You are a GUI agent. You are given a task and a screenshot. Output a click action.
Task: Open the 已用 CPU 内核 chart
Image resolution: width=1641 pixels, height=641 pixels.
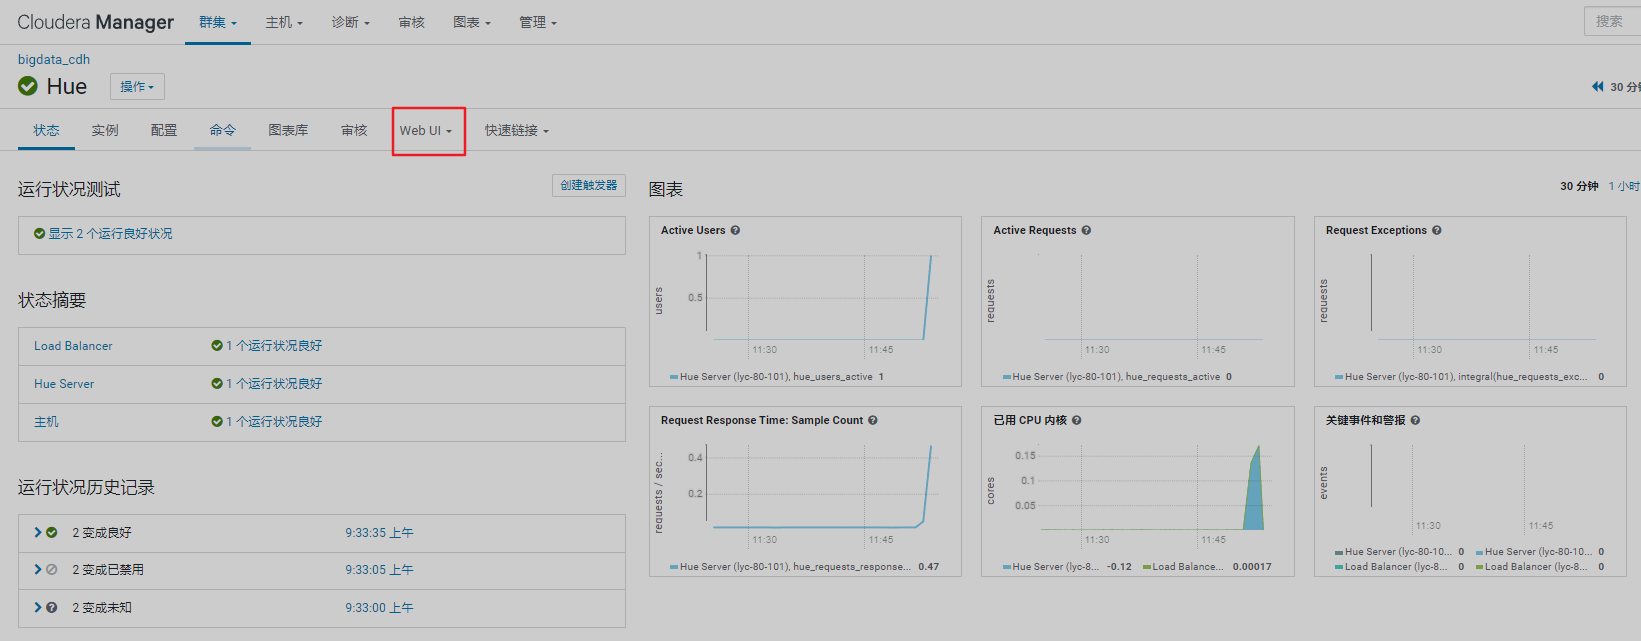click(x=1137, y=491)
